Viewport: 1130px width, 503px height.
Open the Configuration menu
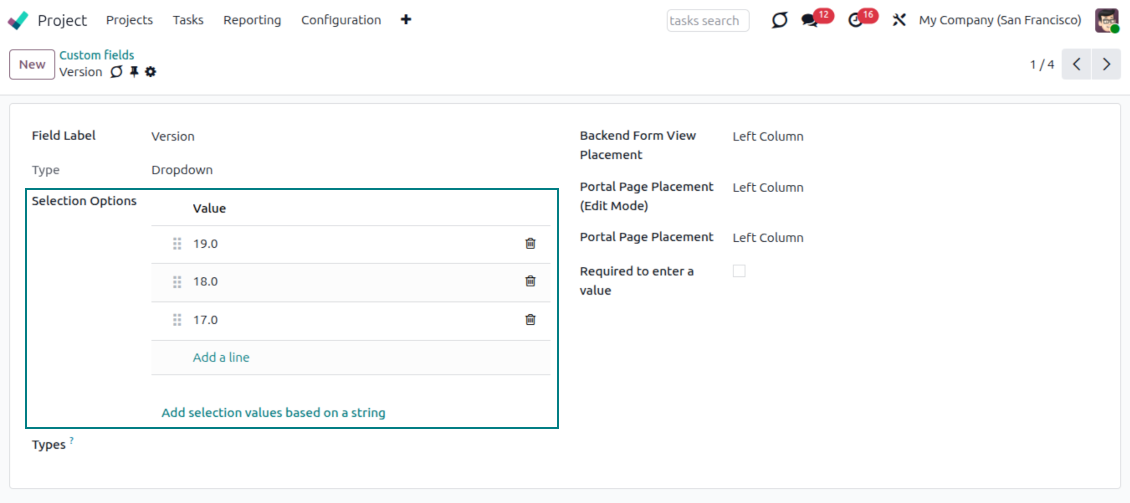(x=341, y=20)
